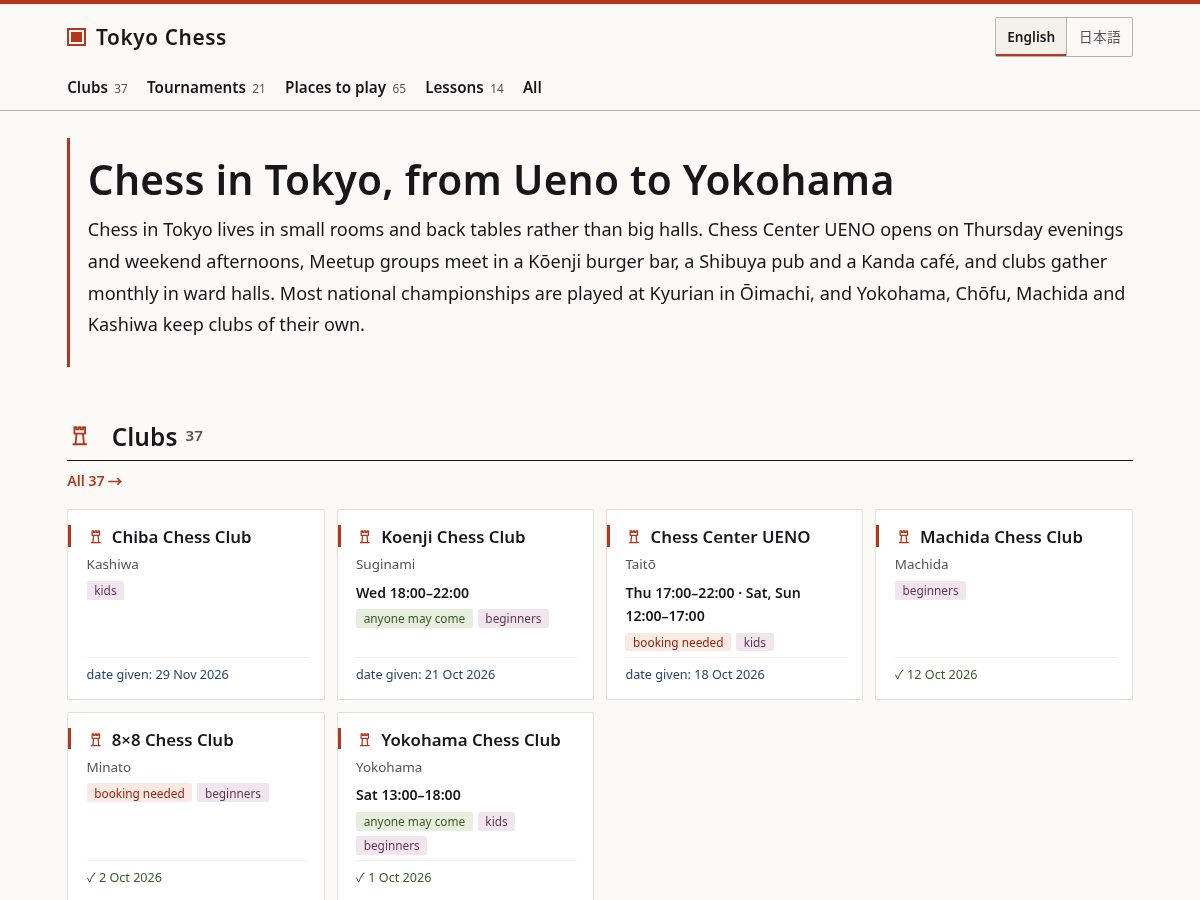
Task: Select the All nav tab
Action: pos(532,87)
